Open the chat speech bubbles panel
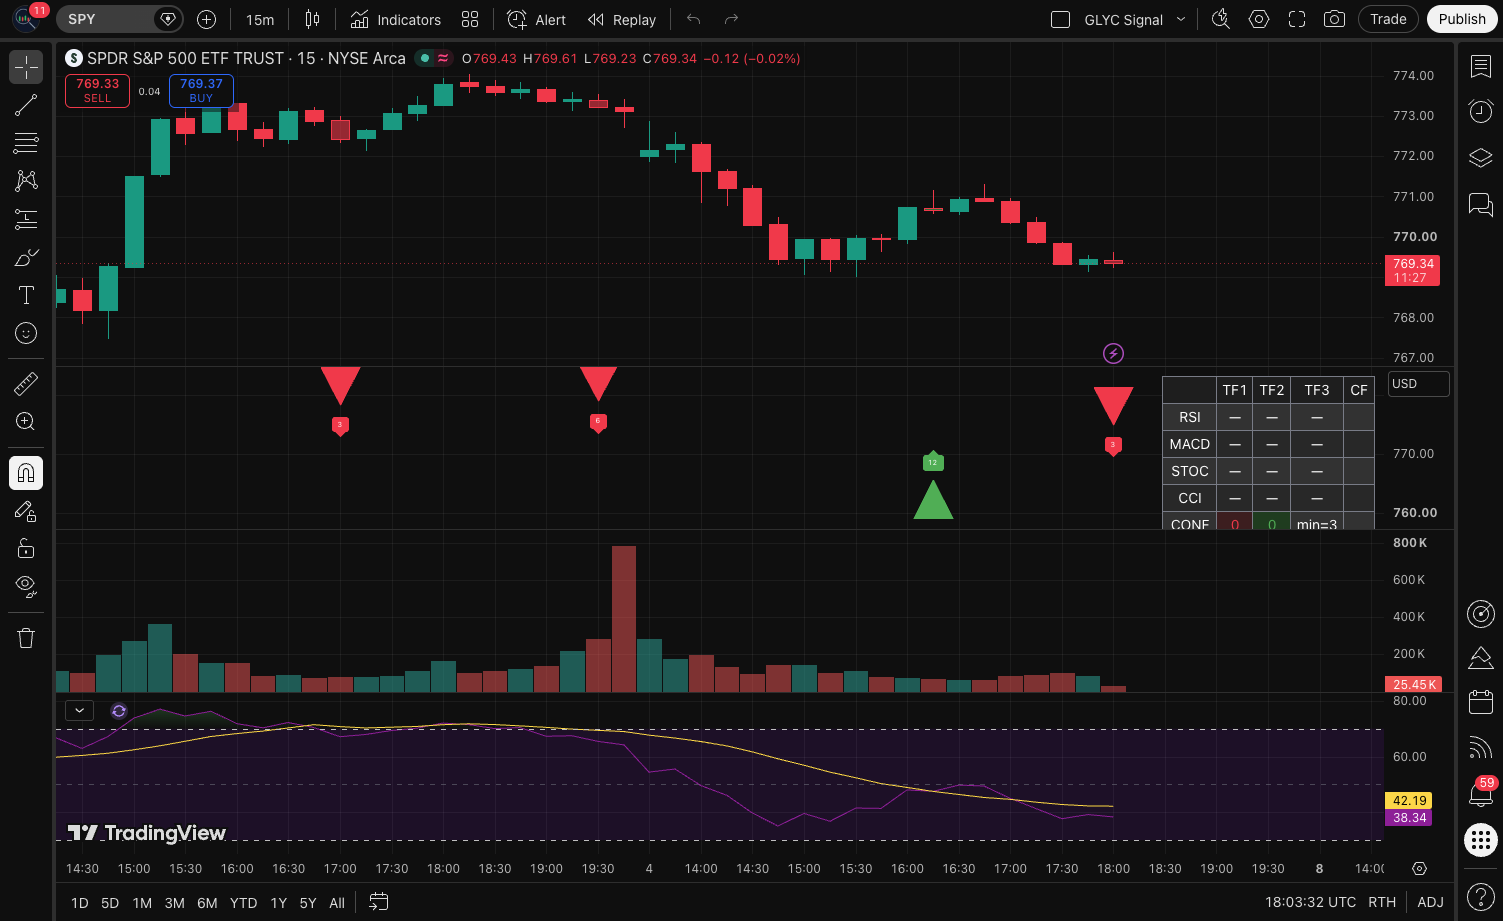 1480,204
